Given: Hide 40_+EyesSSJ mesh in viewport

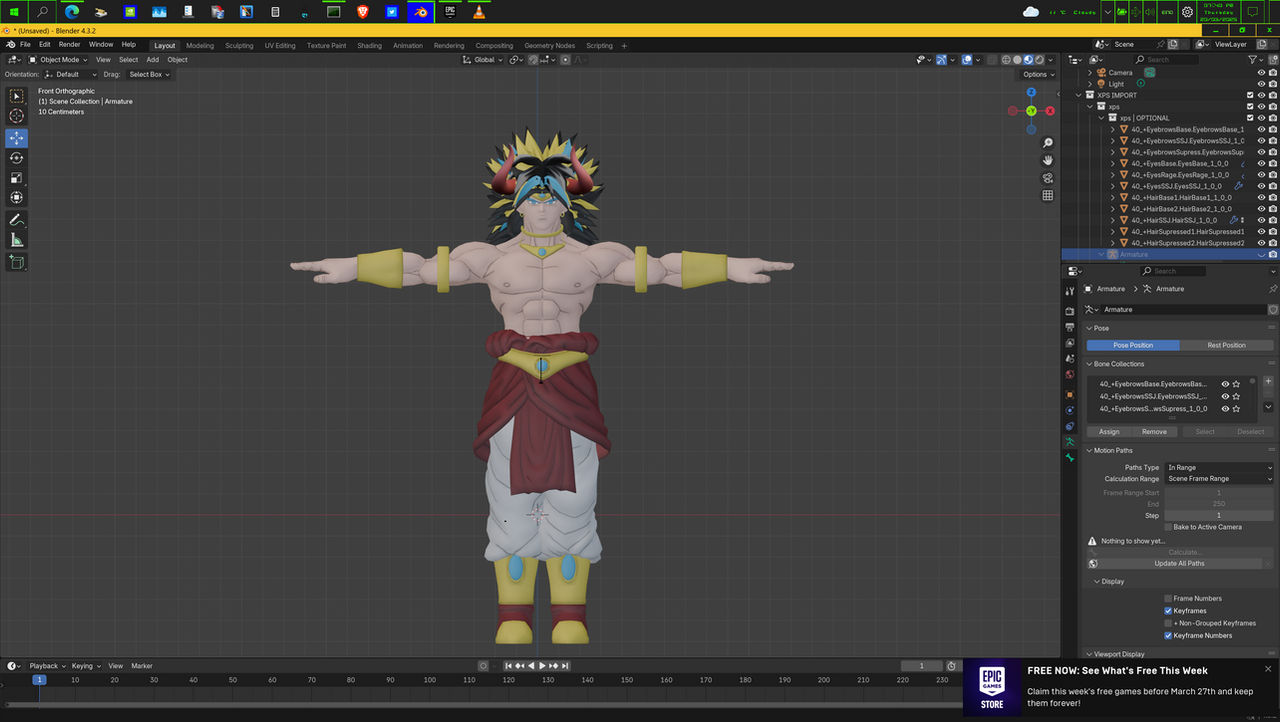Looking at the screenshot, I should point(1260,186).
